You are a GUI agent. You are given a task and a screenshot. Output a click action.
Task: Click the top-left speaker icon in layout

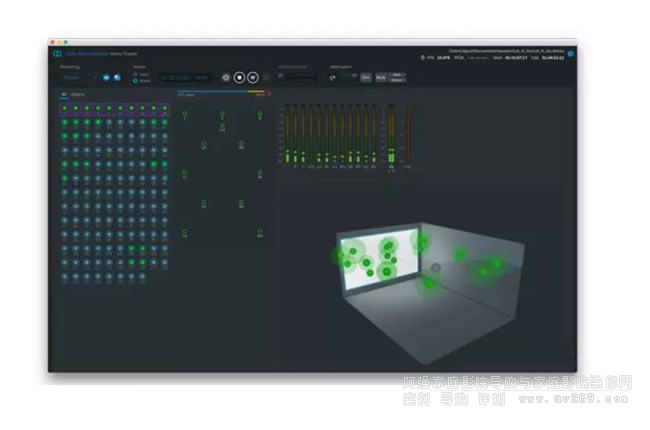[184, 112]
